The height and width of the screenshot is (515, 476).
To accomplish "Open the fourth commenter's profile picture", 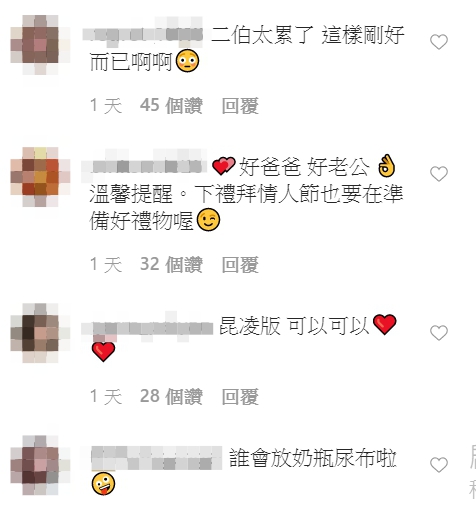I will [40, 465].
